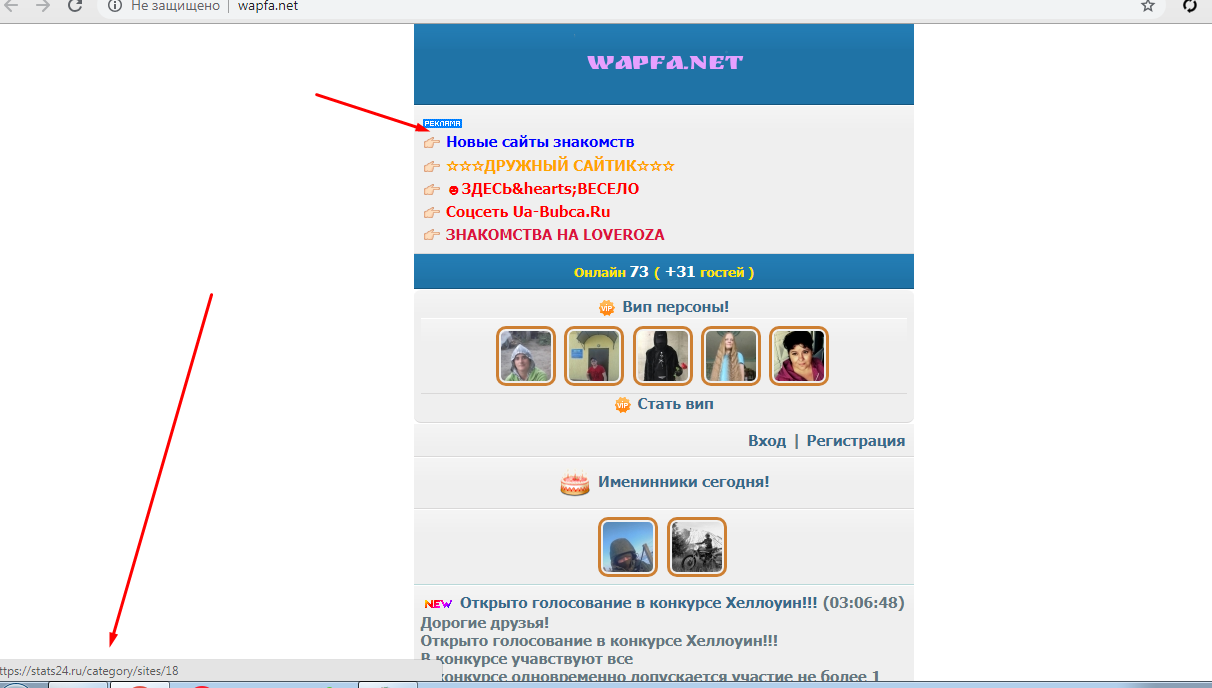Click the VIP badge beside Вип персоны

pos(606,308)
